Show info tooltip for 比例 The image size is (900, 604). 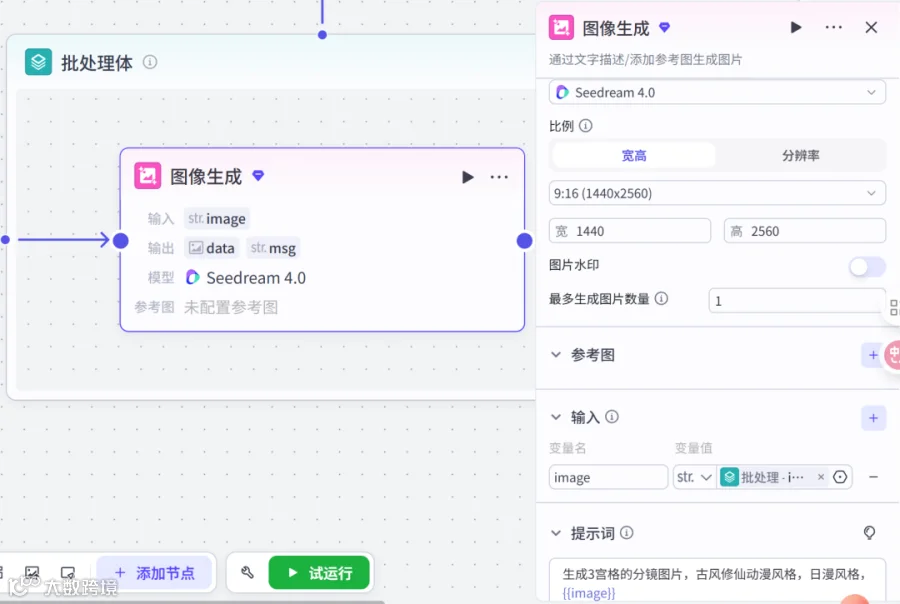(x=585, y=126)
